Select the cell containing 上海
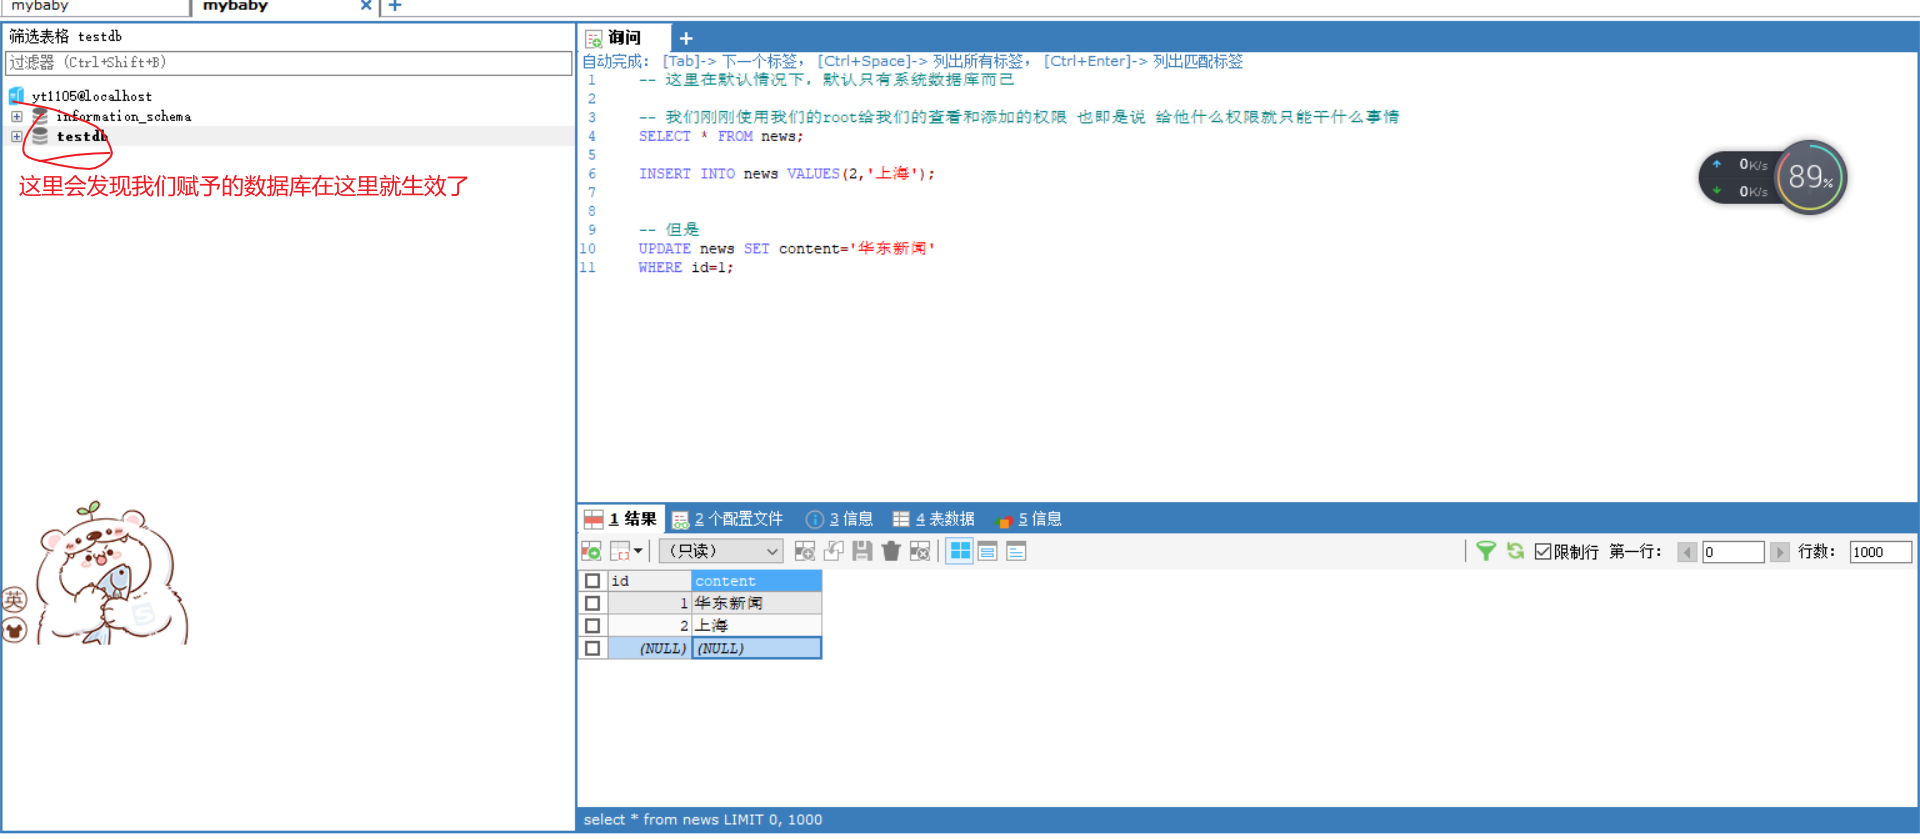Image resolution: width=1920 pixels, height=839 pixels. click(756, 627)
